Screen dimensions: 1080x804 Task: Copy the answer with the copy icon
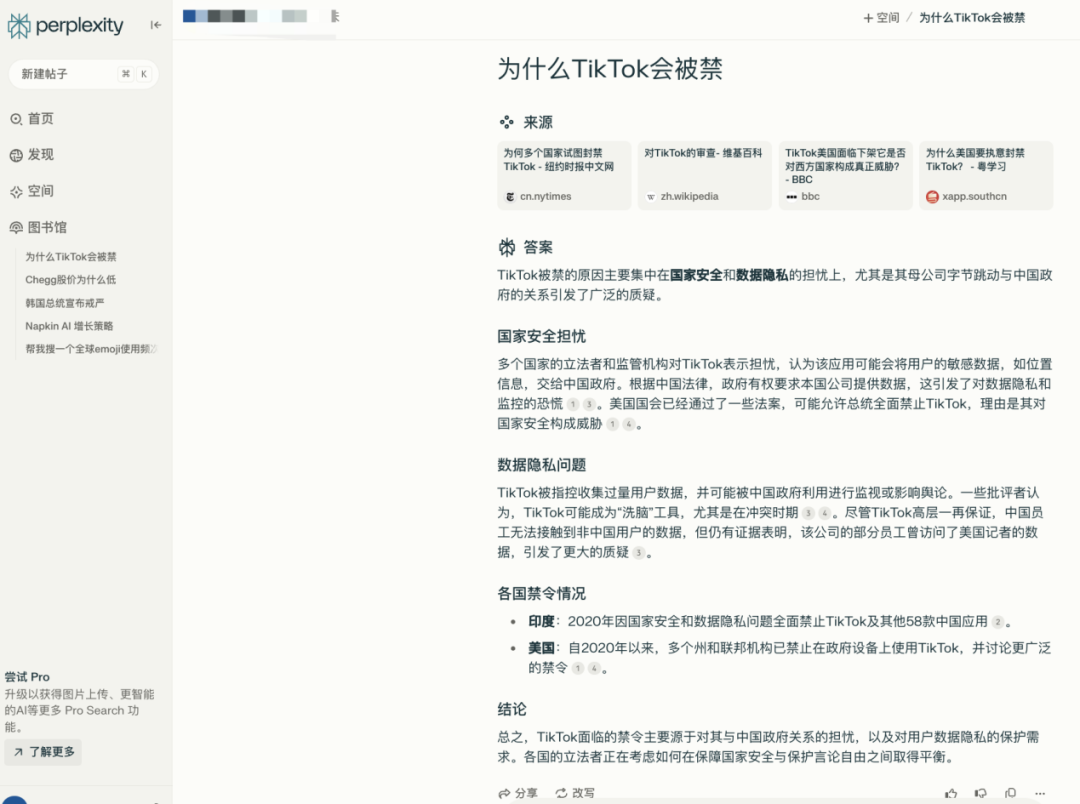point(1010,793)
